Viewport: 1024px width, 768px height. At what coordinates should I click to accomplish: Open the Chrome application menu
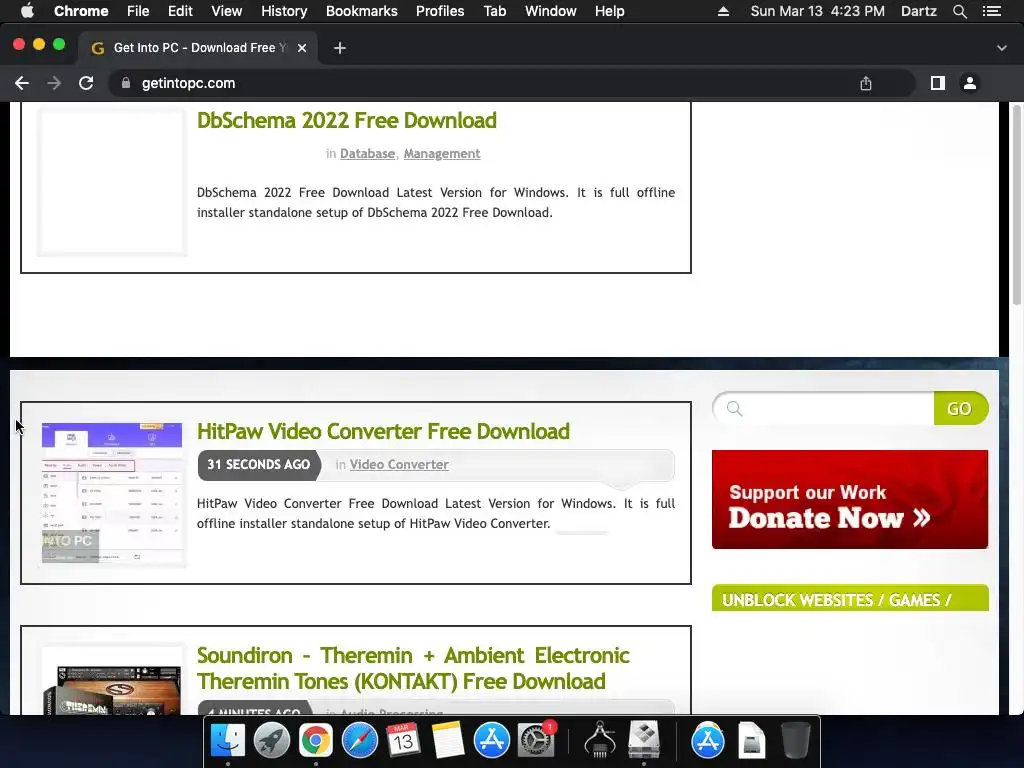pyautogui.click(x=81, y=11)
